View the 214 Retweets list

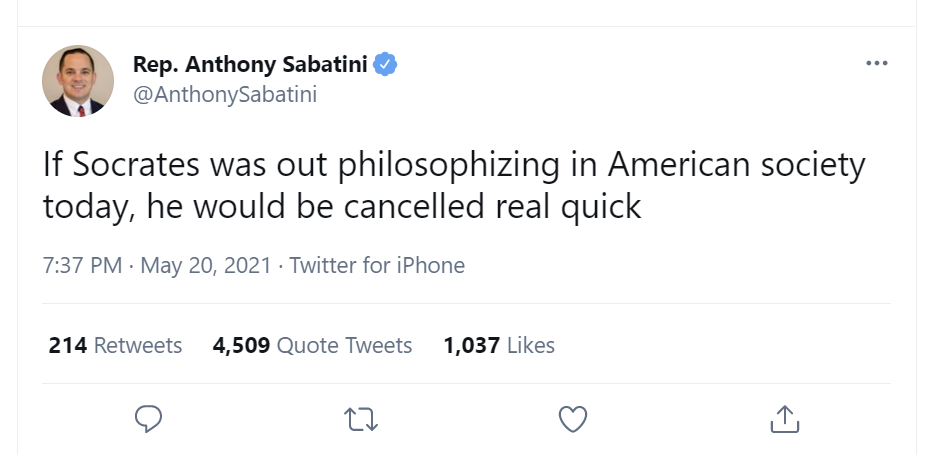[115, 346]
